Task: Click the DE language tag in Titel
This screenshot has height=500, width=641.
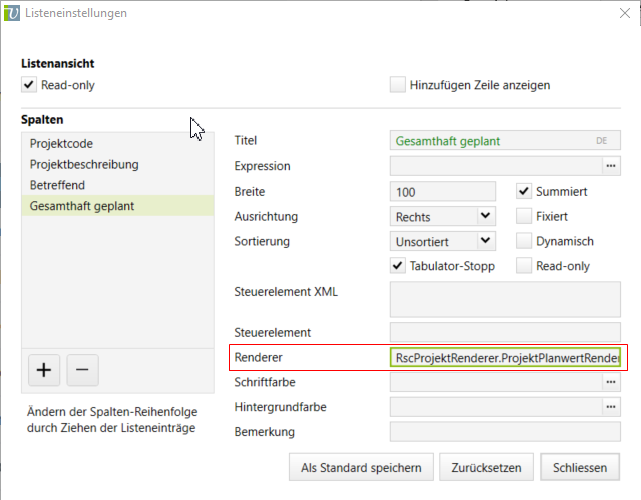Action: (602, 141)
